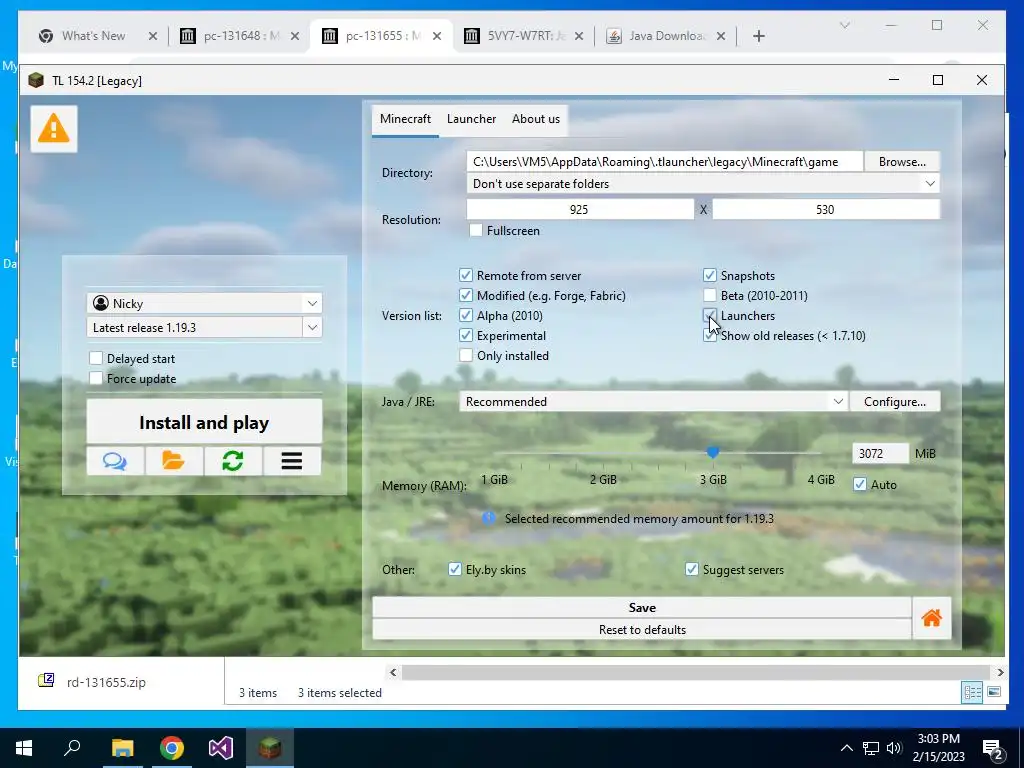Switch Explorer to large thumbnails view icon
Viewport: 1024px width, 768px height.
994,692
